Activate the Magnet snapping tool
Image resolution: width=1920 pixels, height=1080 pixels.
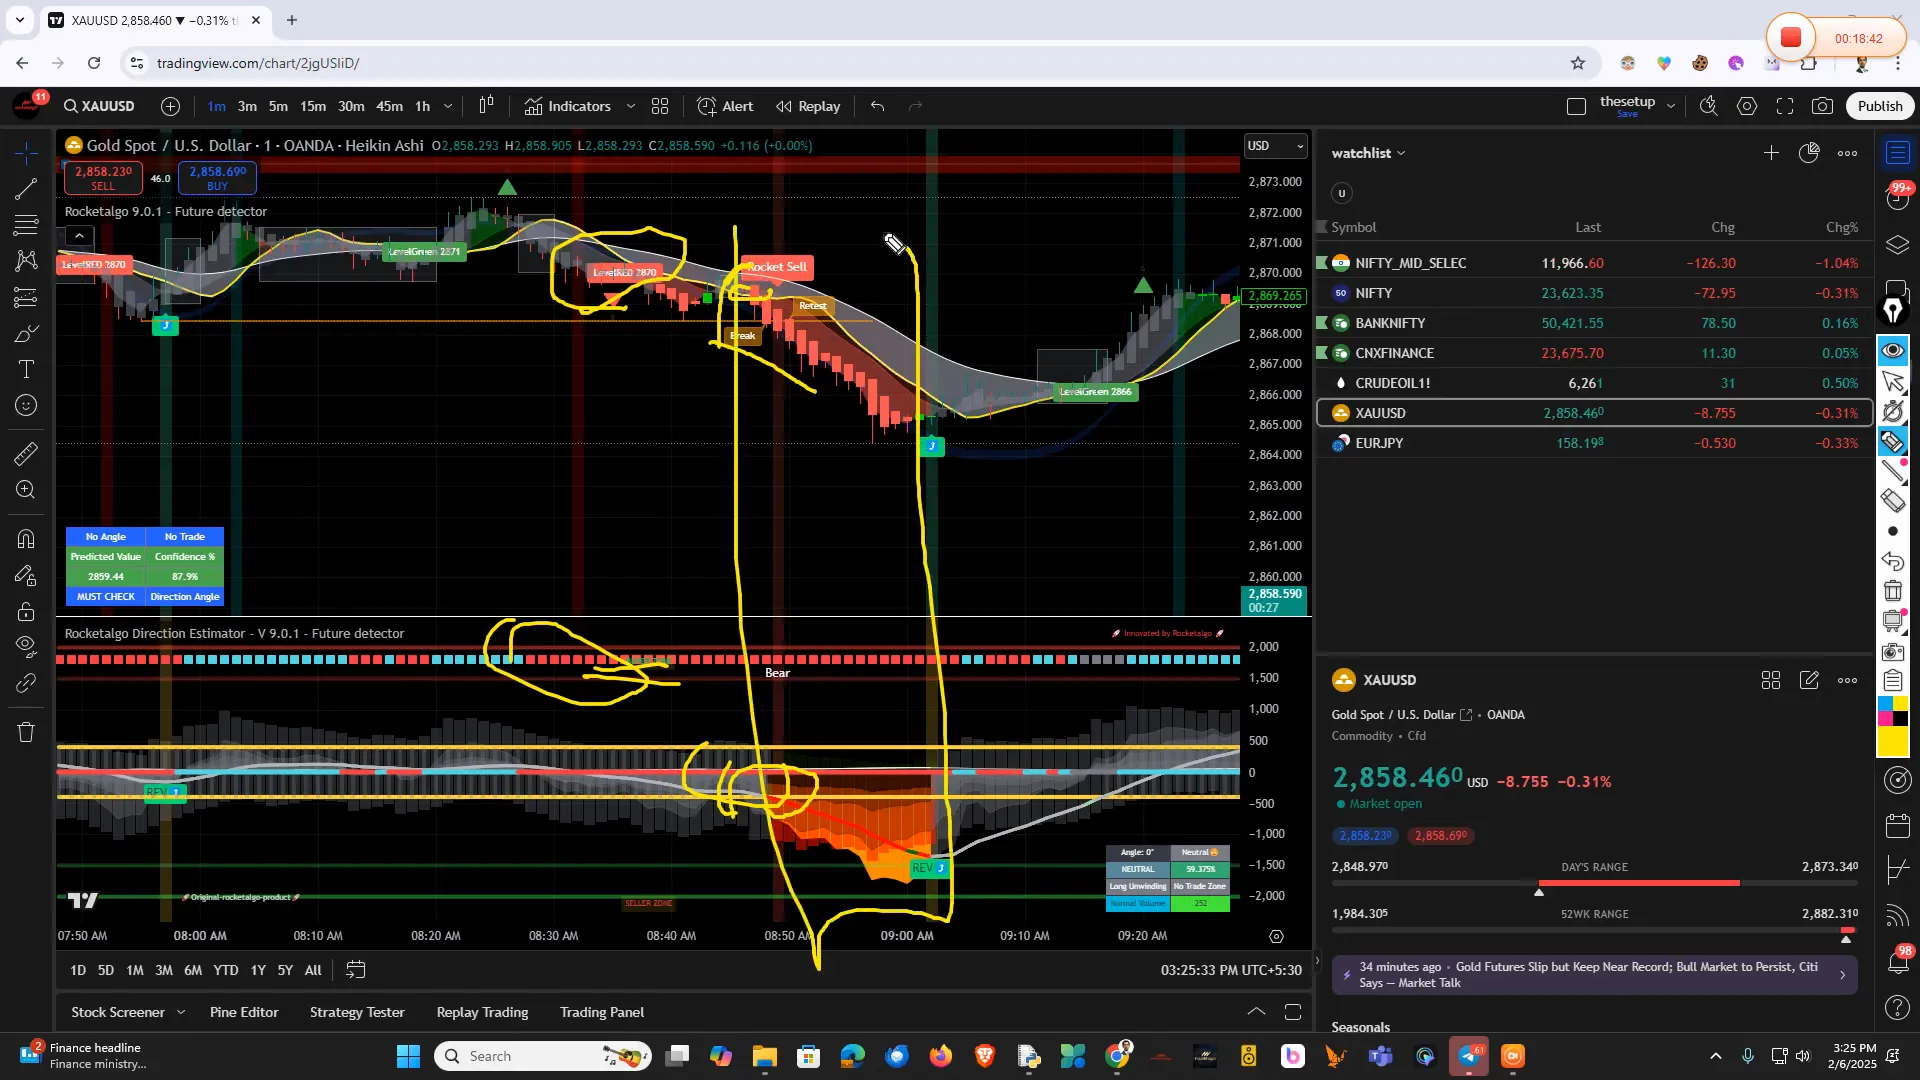pos(25,539)
